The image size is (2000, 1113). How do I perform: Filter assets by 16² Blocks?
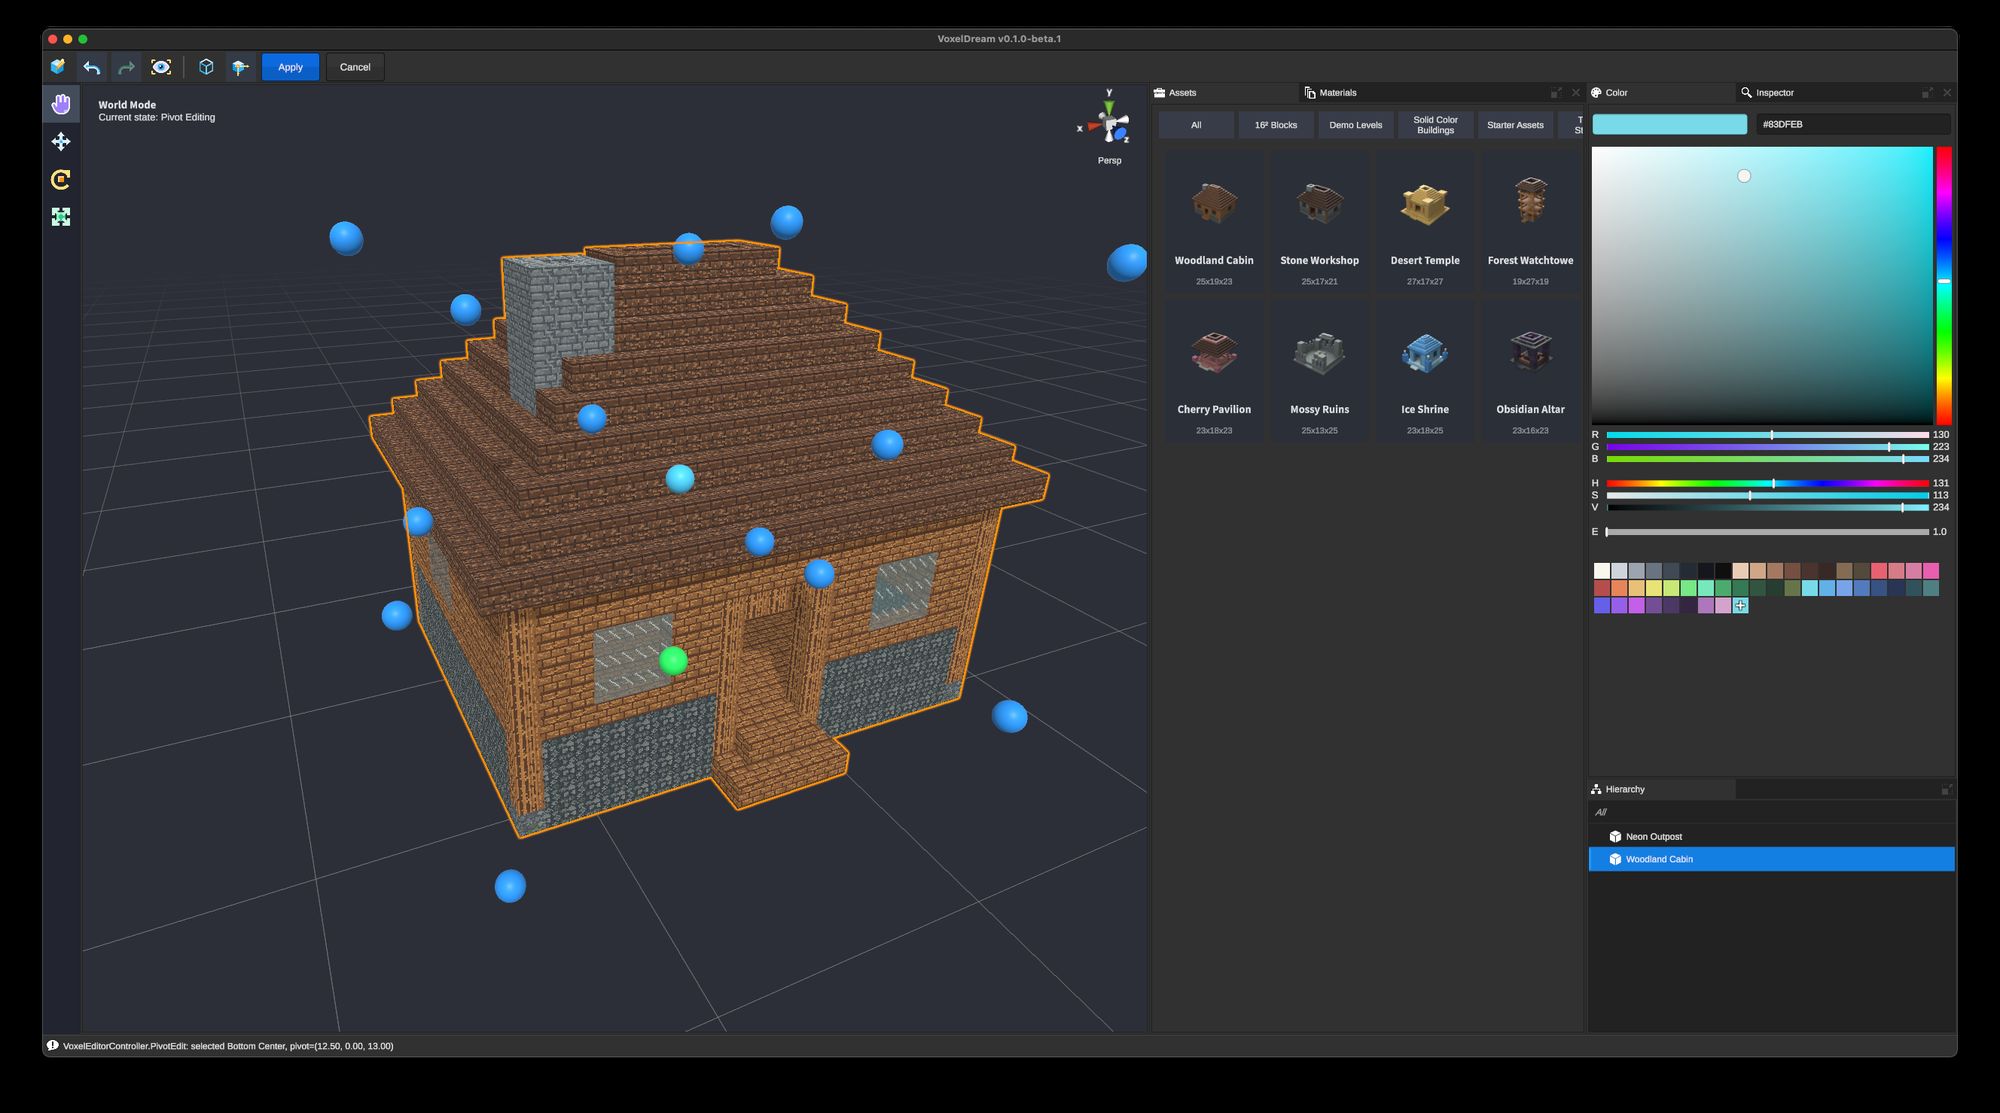(x=1276, y=125)
